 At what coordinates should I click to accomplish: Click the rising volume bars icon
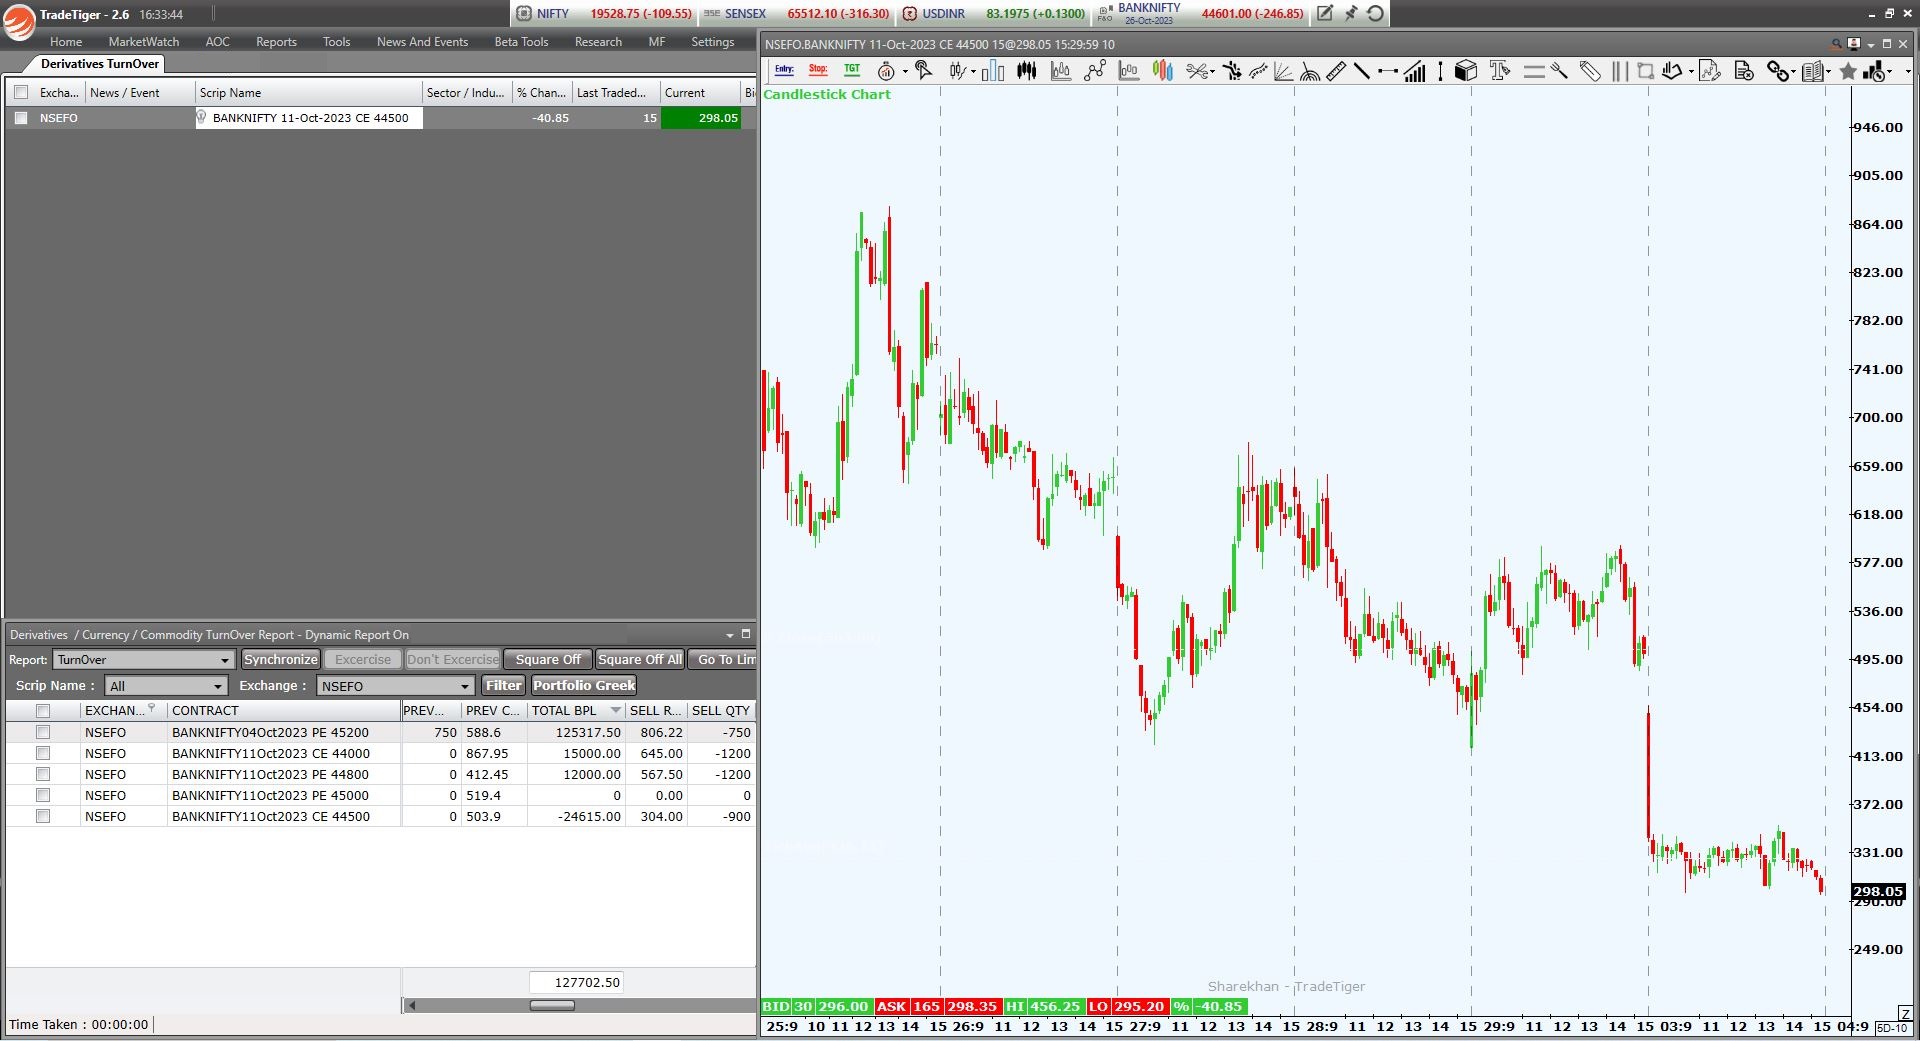[x=1414, y=71]
